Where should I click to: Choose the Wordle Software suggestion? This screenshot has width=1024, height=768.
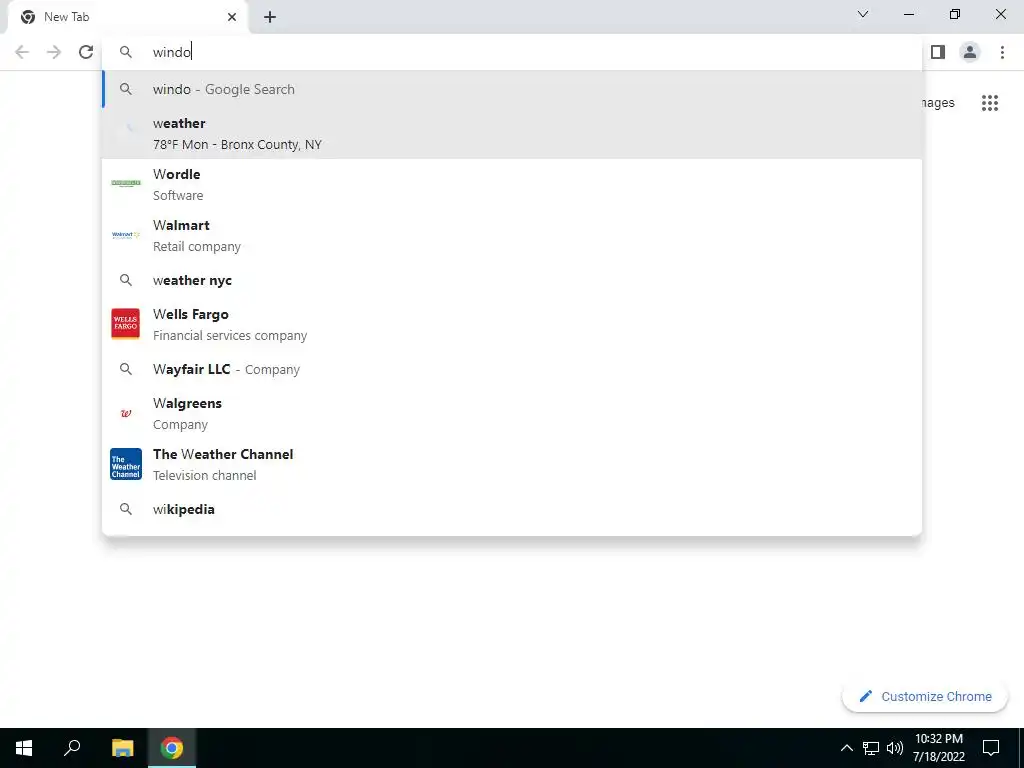[x=513, y=184]
